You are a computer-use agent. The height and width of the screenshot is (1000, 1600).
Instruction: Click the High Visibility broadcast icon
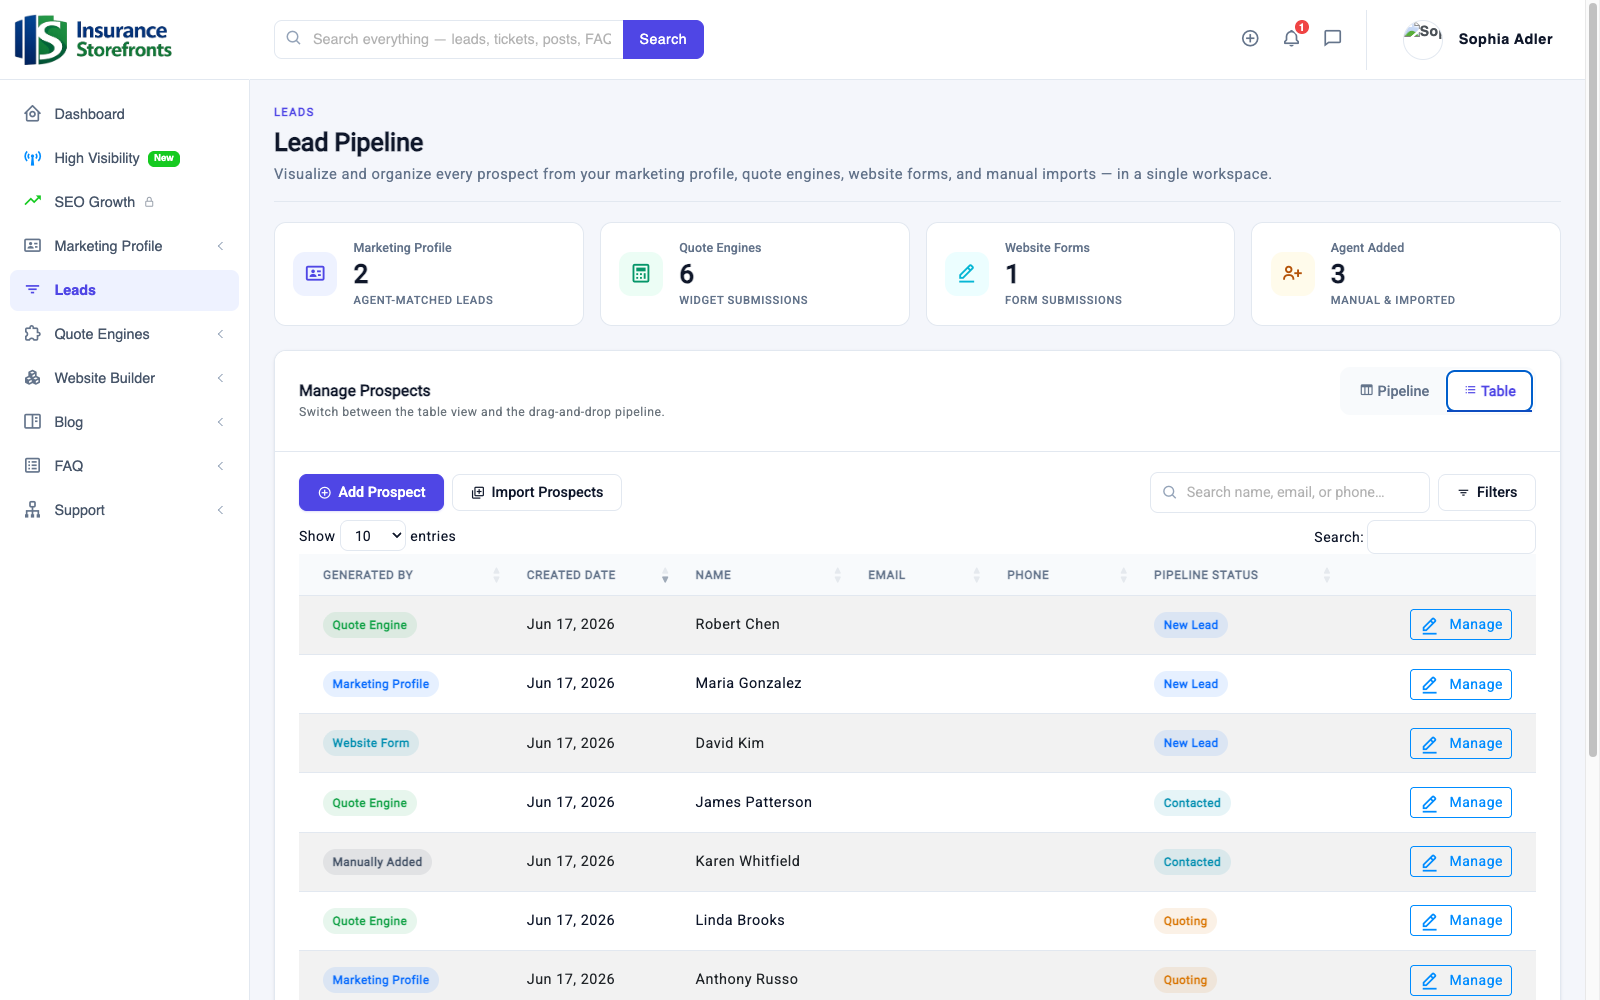pos(33,158)
